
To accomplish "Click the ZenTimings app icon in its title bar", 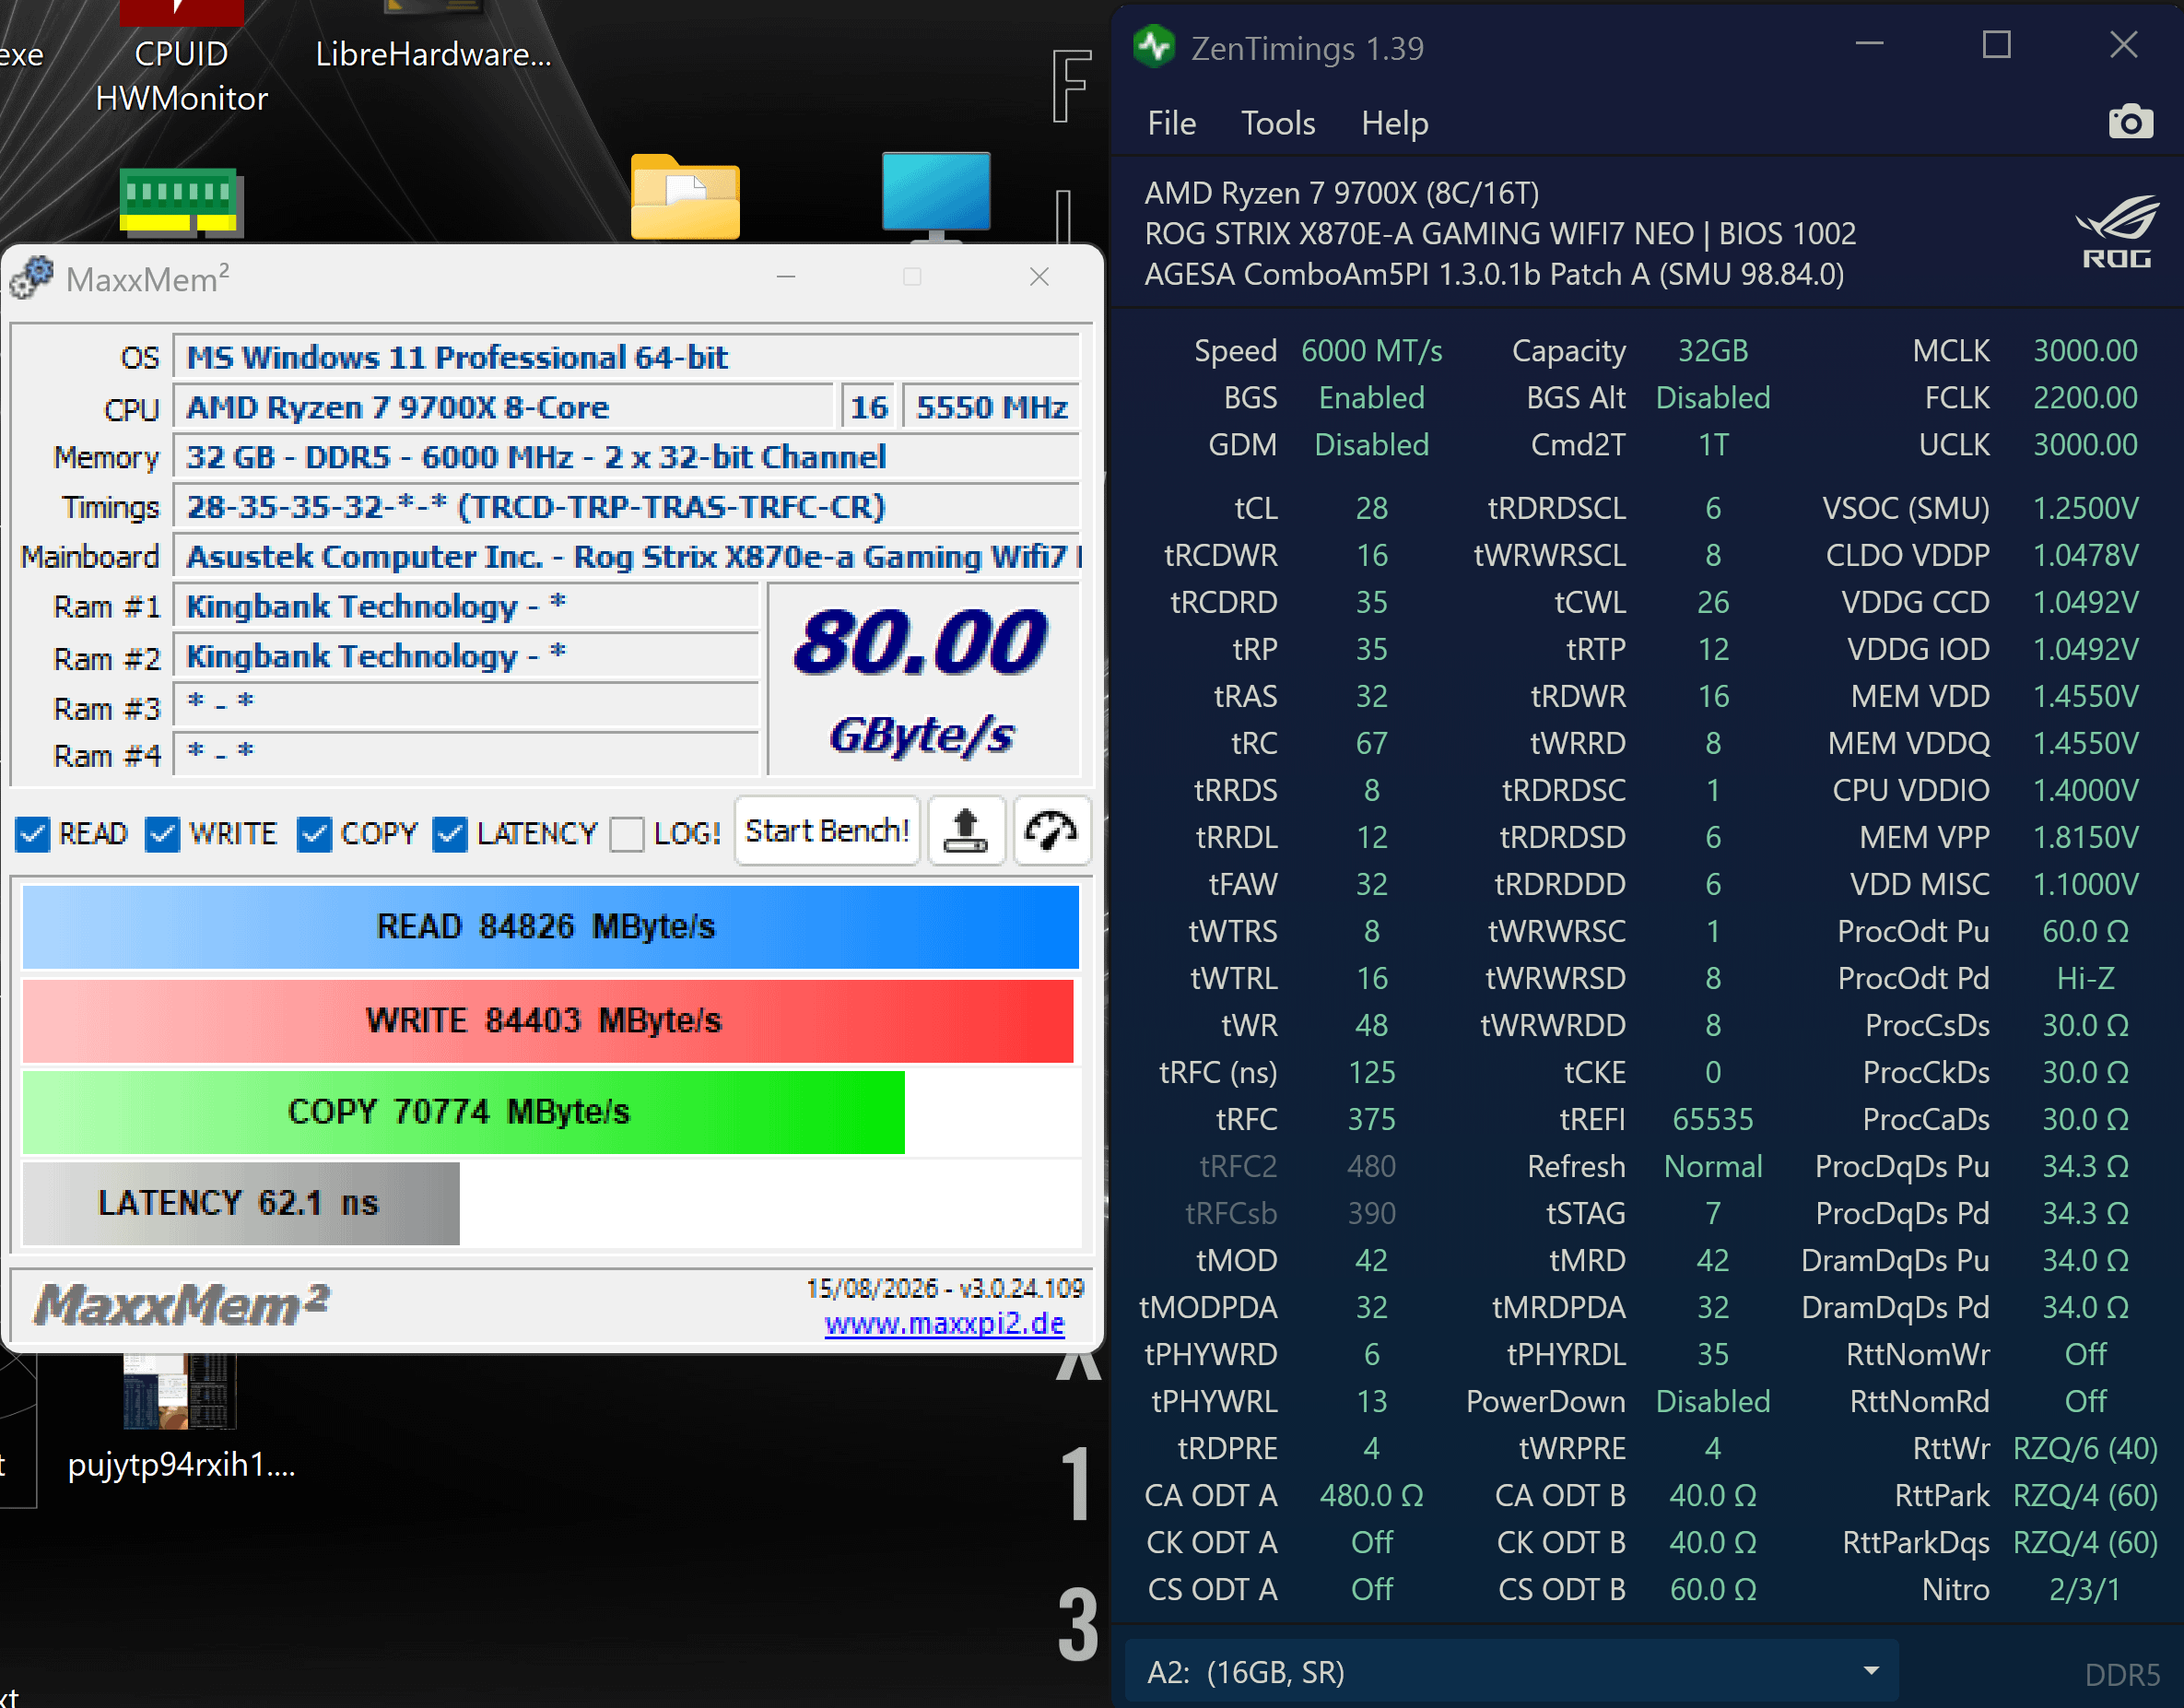I will pyautogui.click(x=1154, y=47).
